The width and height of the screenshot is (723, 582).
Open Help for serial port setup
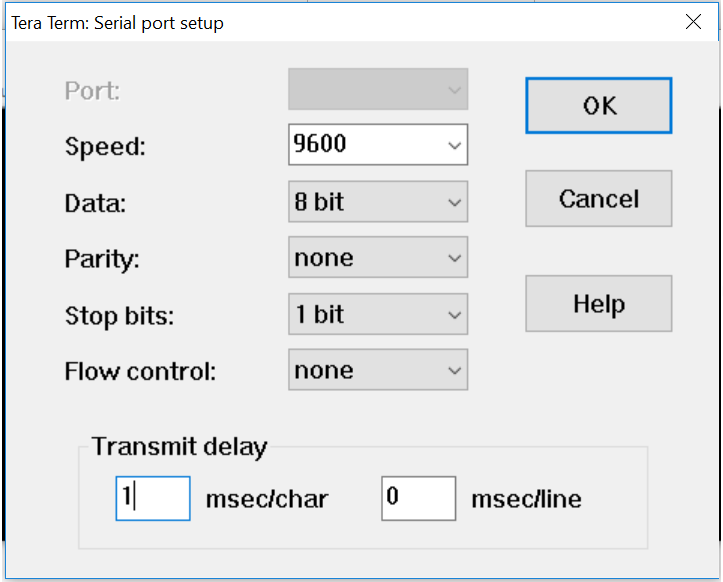[598, 304]
